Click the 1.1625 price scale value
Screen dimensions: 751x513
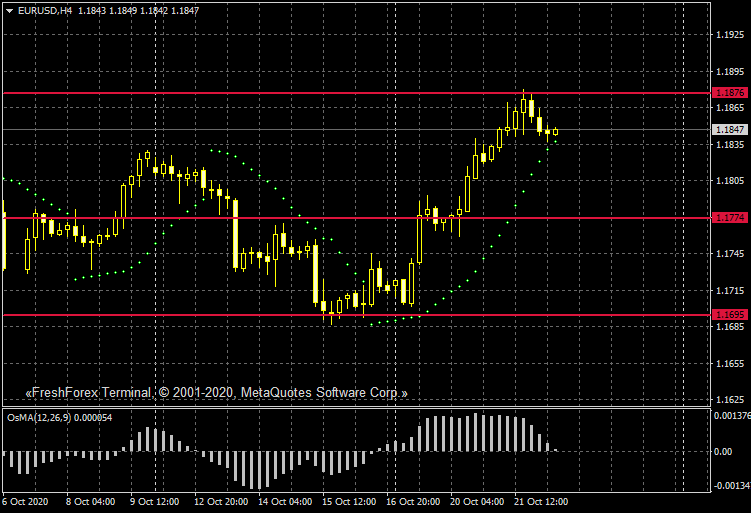tap(730, 399)
